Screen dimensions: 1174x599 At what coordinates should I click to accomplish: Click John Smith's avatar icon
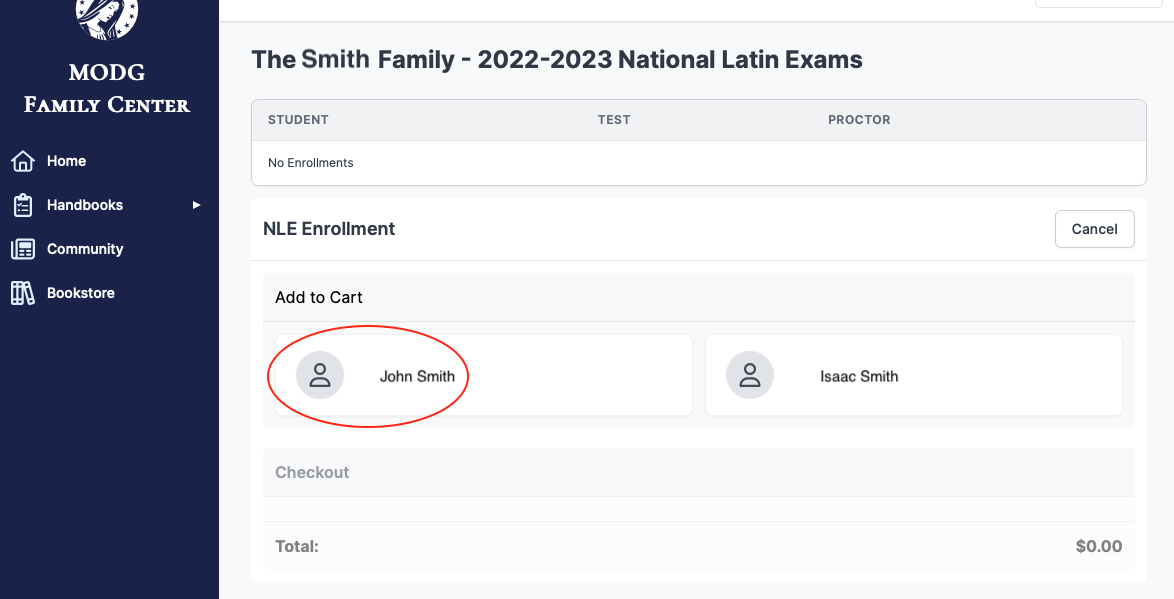point(320,375)
